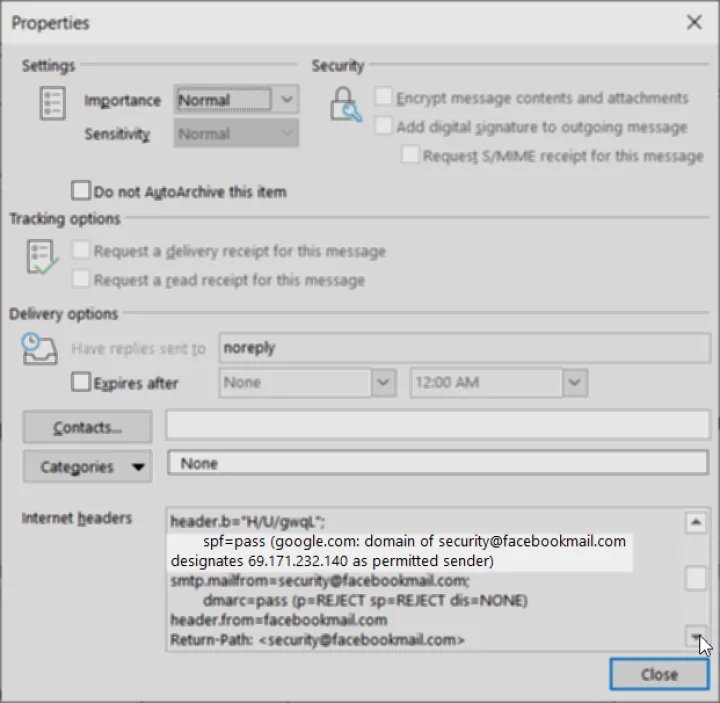720x703 pixels.
Task: Click the Delivery options clock envelope icon
Action: tap(39, 349)
